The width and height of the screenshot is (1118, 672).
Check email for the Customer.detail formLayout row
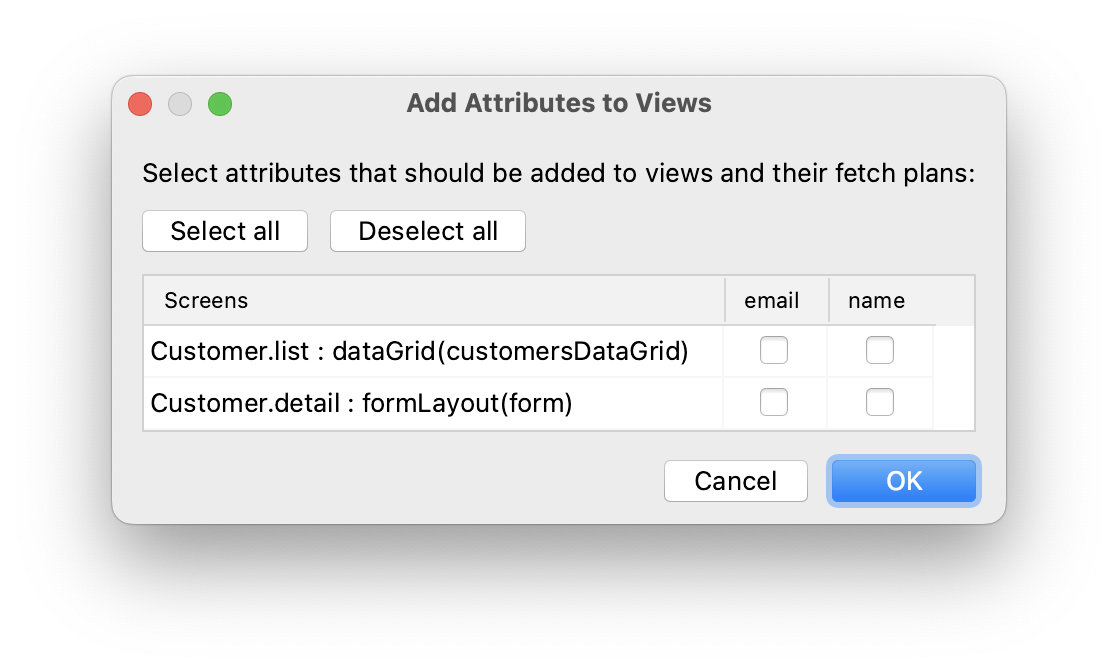coord(776,402)
